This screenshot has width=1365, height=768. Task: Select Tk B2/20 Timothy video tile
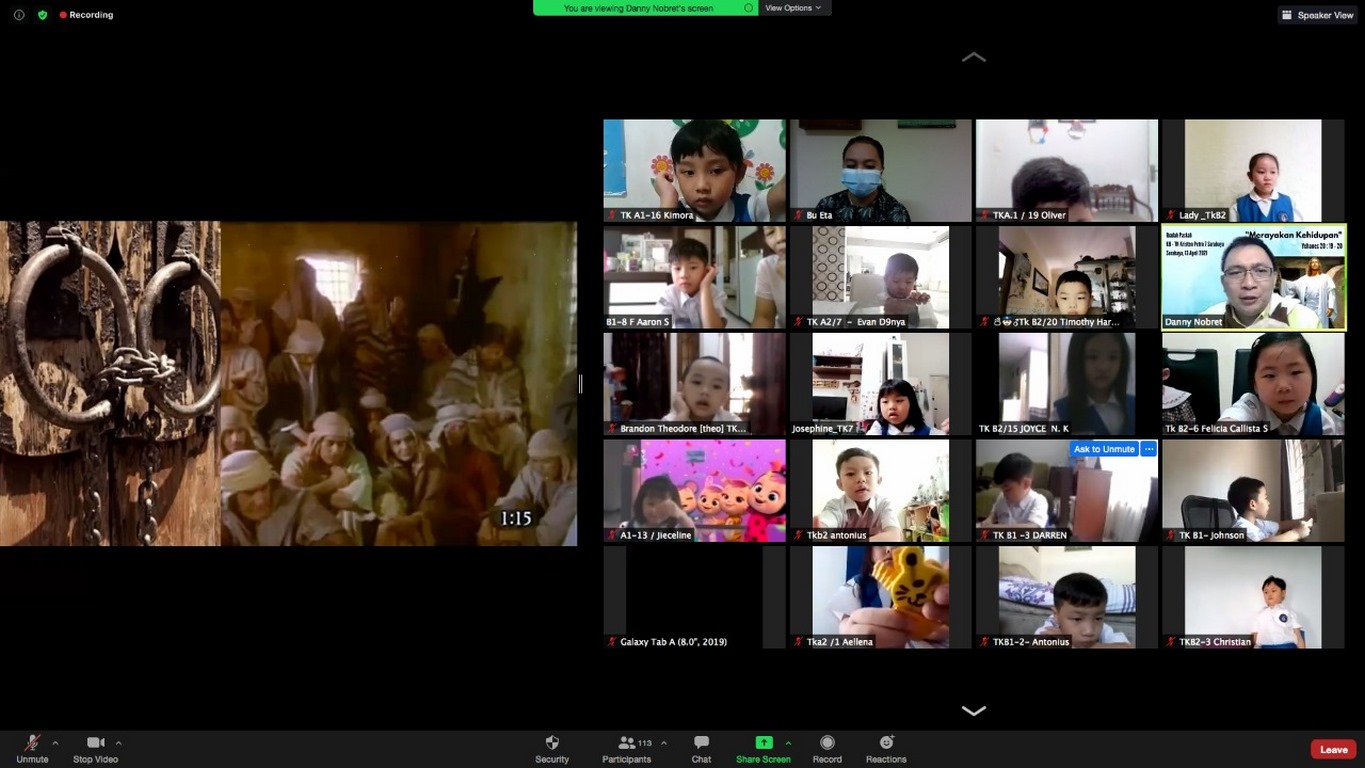[x=1067, y=277]
